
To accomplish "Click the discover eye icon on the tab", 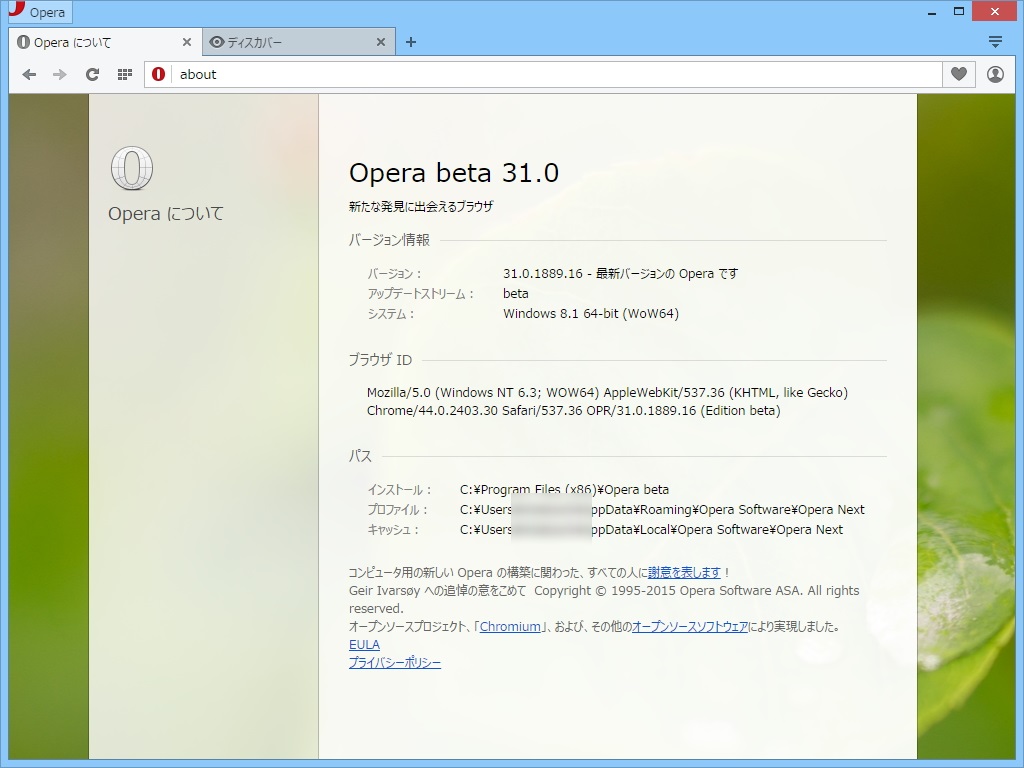I will tap(216, 41).
